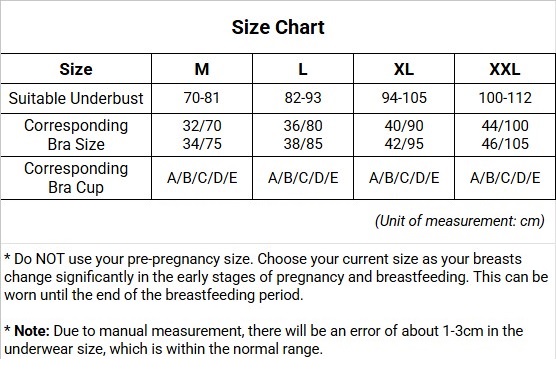Select the XL size column header
556x386 pixels.
(x=404, y=69)
